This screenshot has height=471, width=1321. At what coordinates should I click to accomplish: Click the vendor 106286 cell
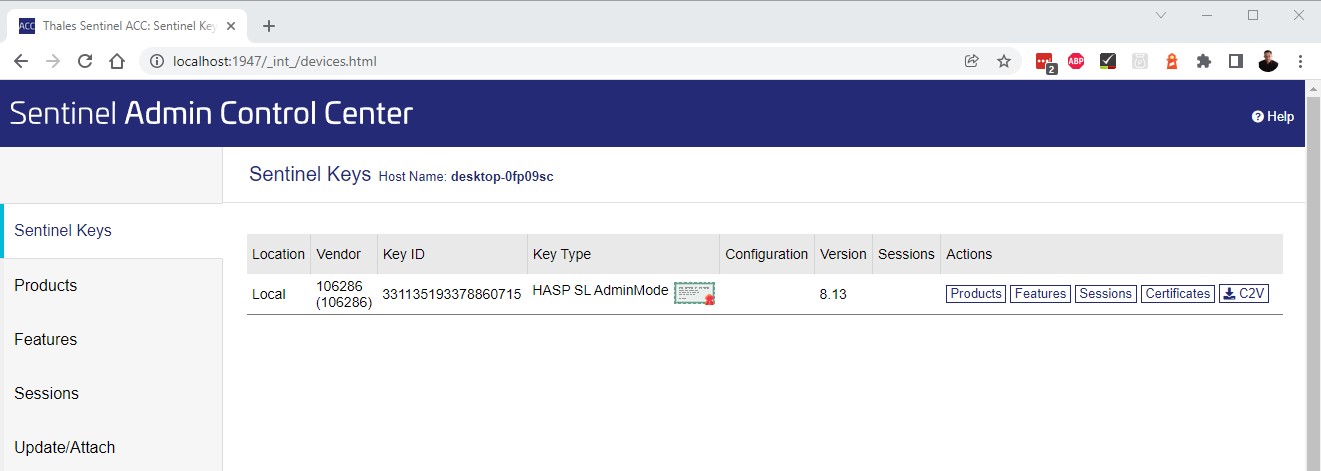click(x=344, y=294)
